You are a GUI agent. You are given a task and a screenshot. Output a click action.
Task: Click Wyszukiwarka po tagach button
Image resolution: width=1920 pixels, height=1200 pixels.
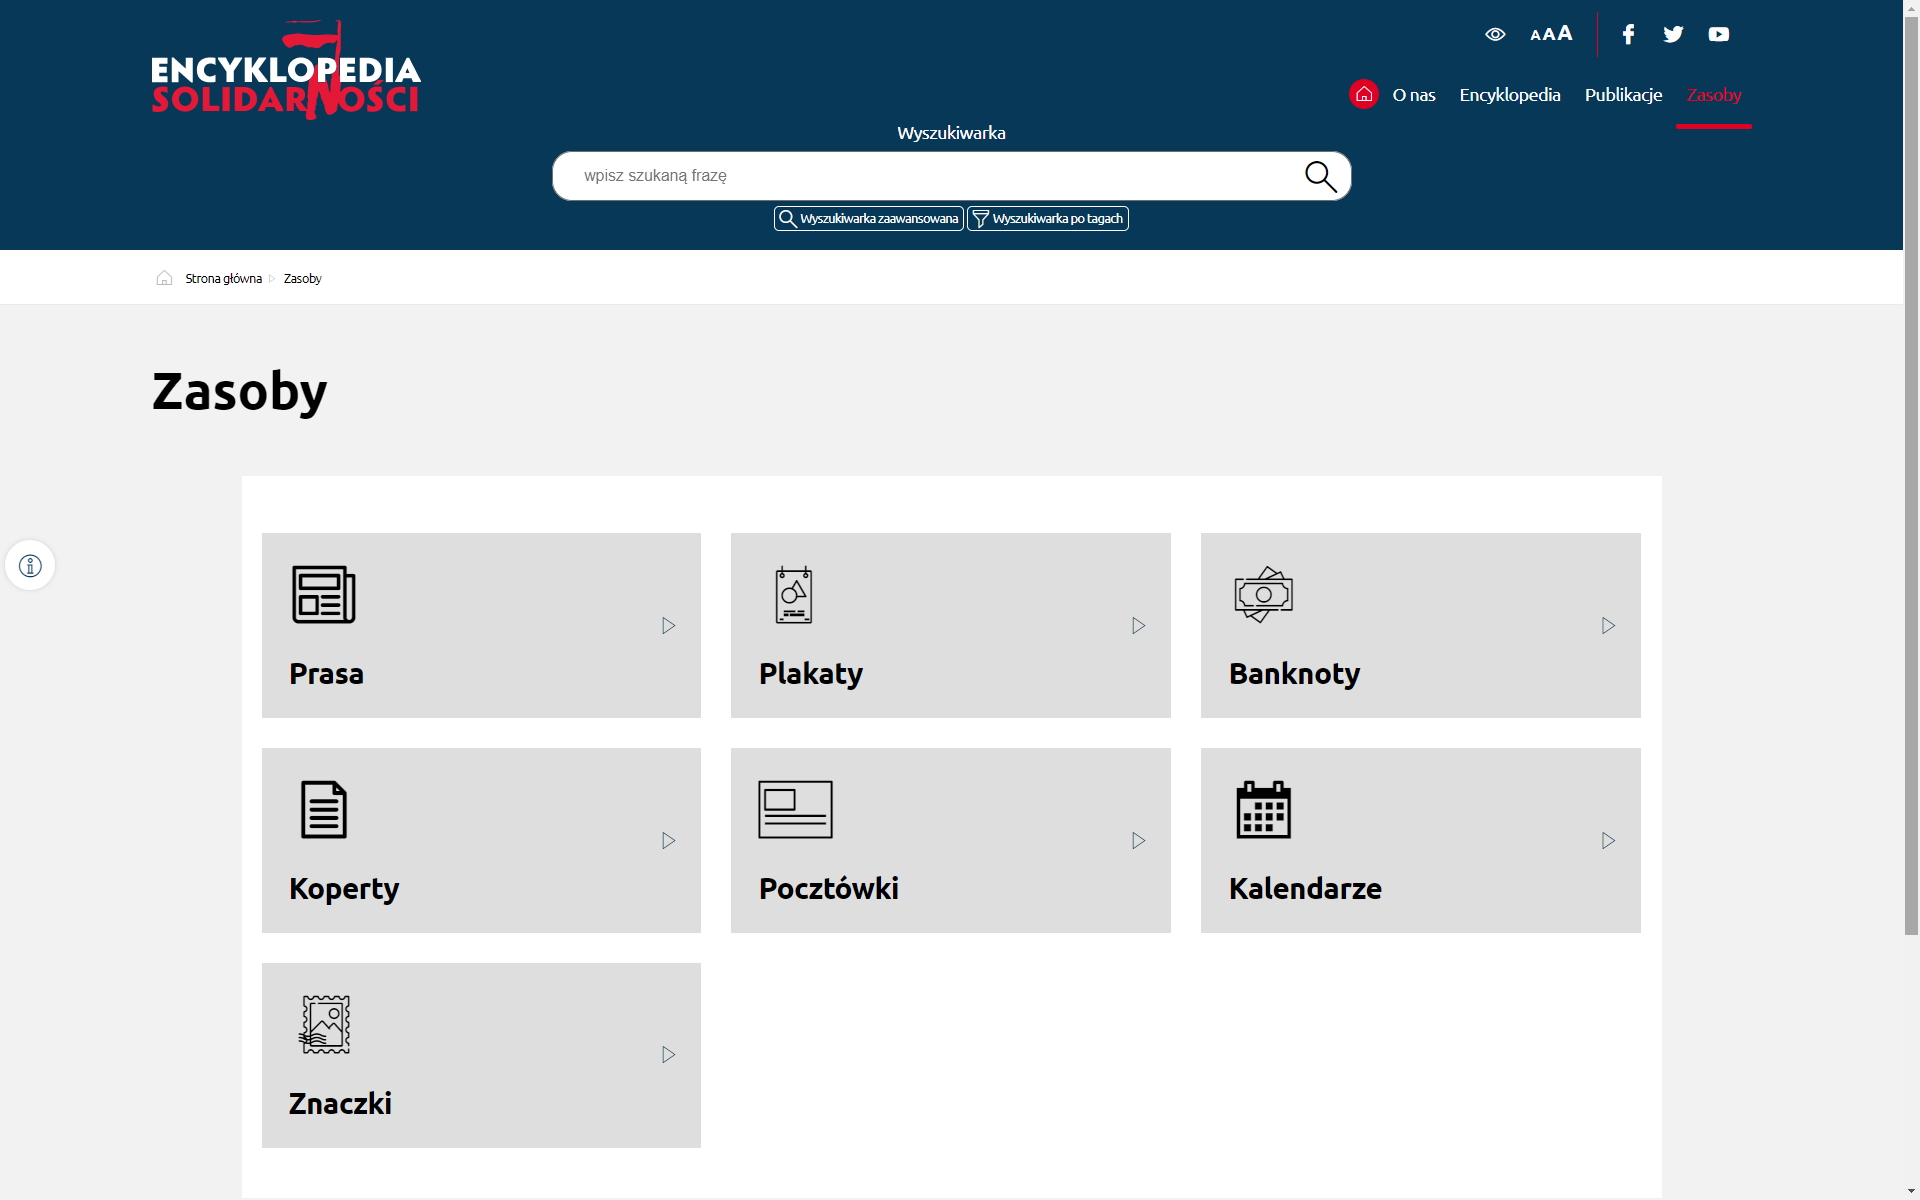point(1047,219)
